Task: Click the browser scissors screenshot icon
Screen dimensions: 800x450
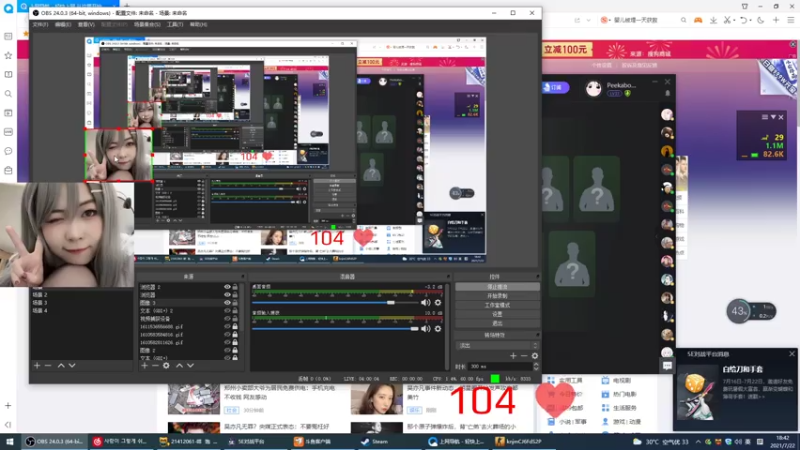Action: (727, 20)
